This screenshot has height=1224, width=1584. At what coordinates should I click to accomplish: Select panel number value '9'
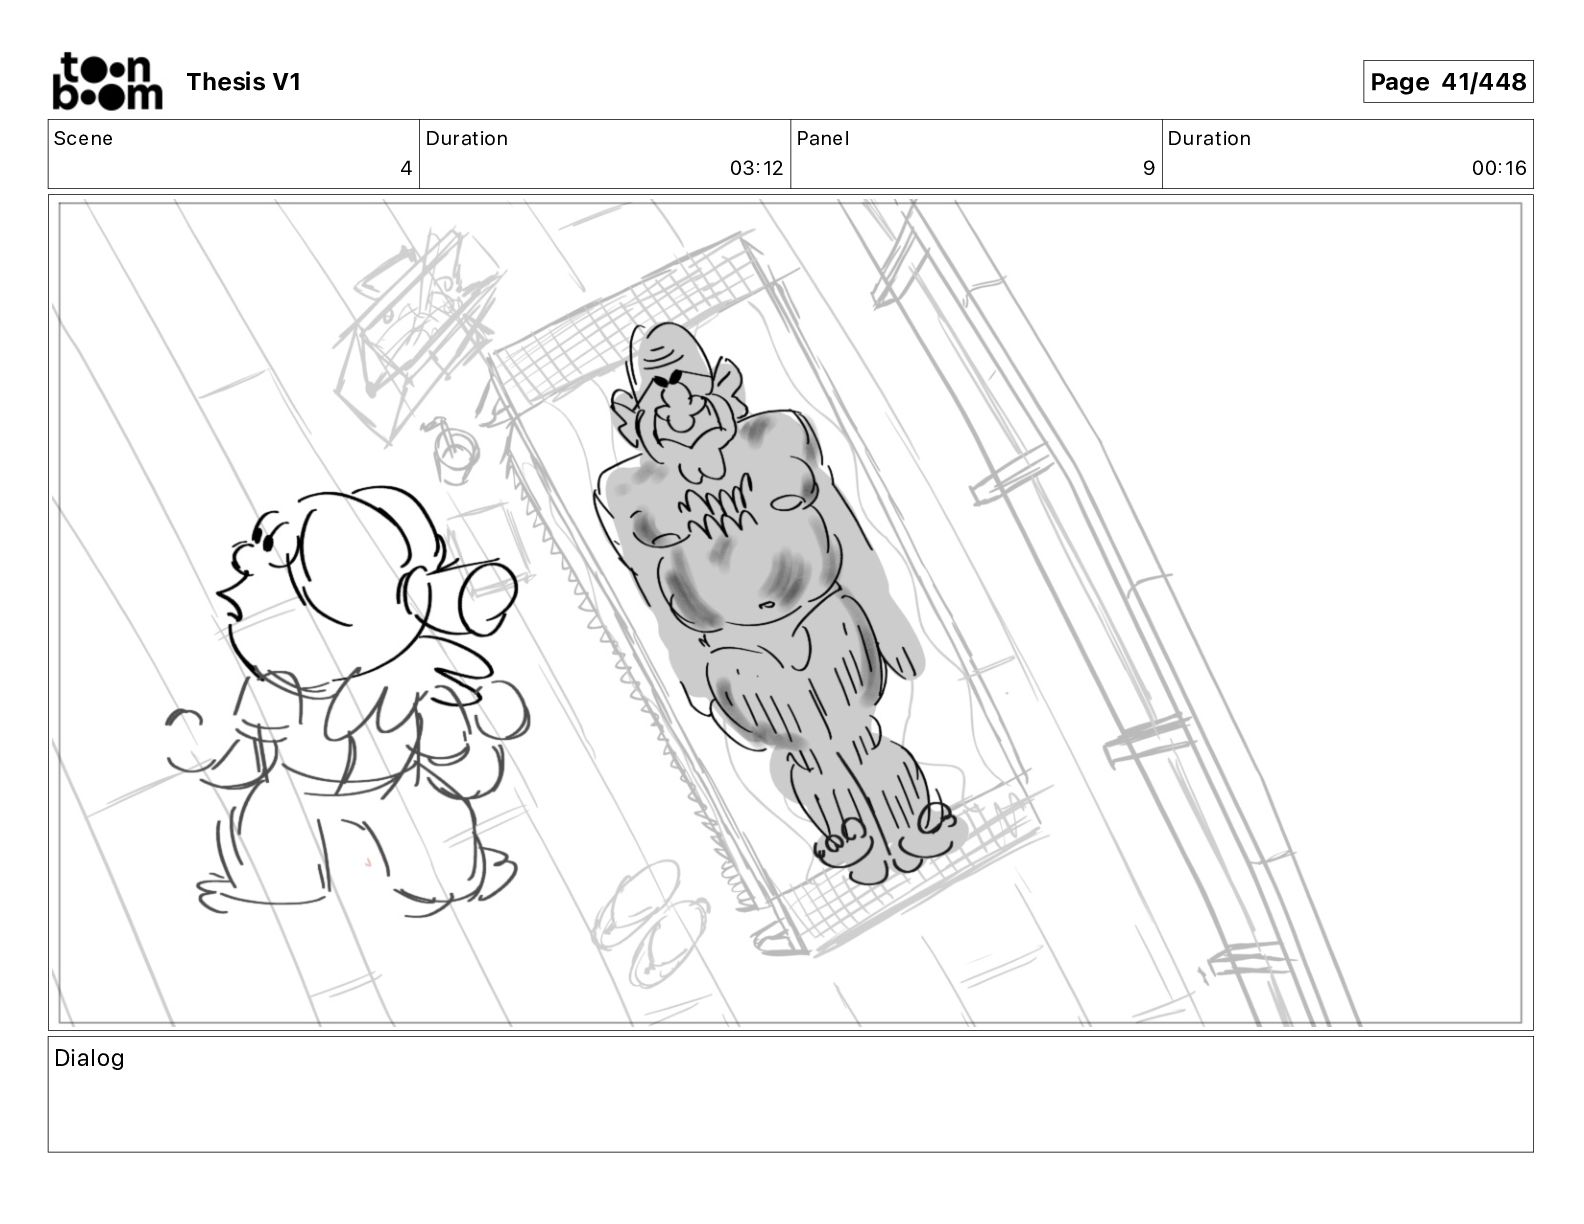point(1149,168)
